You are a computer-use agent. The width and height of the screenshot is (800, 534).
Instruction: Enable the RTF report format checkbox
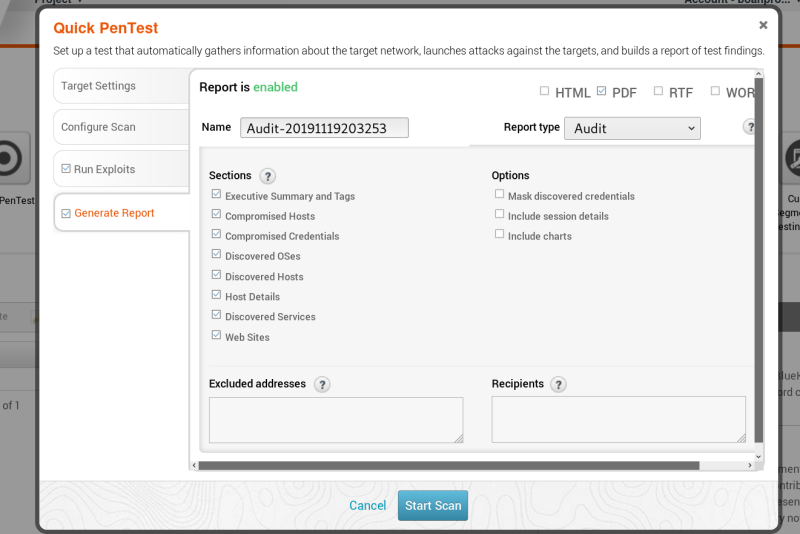tap(658, 91)
